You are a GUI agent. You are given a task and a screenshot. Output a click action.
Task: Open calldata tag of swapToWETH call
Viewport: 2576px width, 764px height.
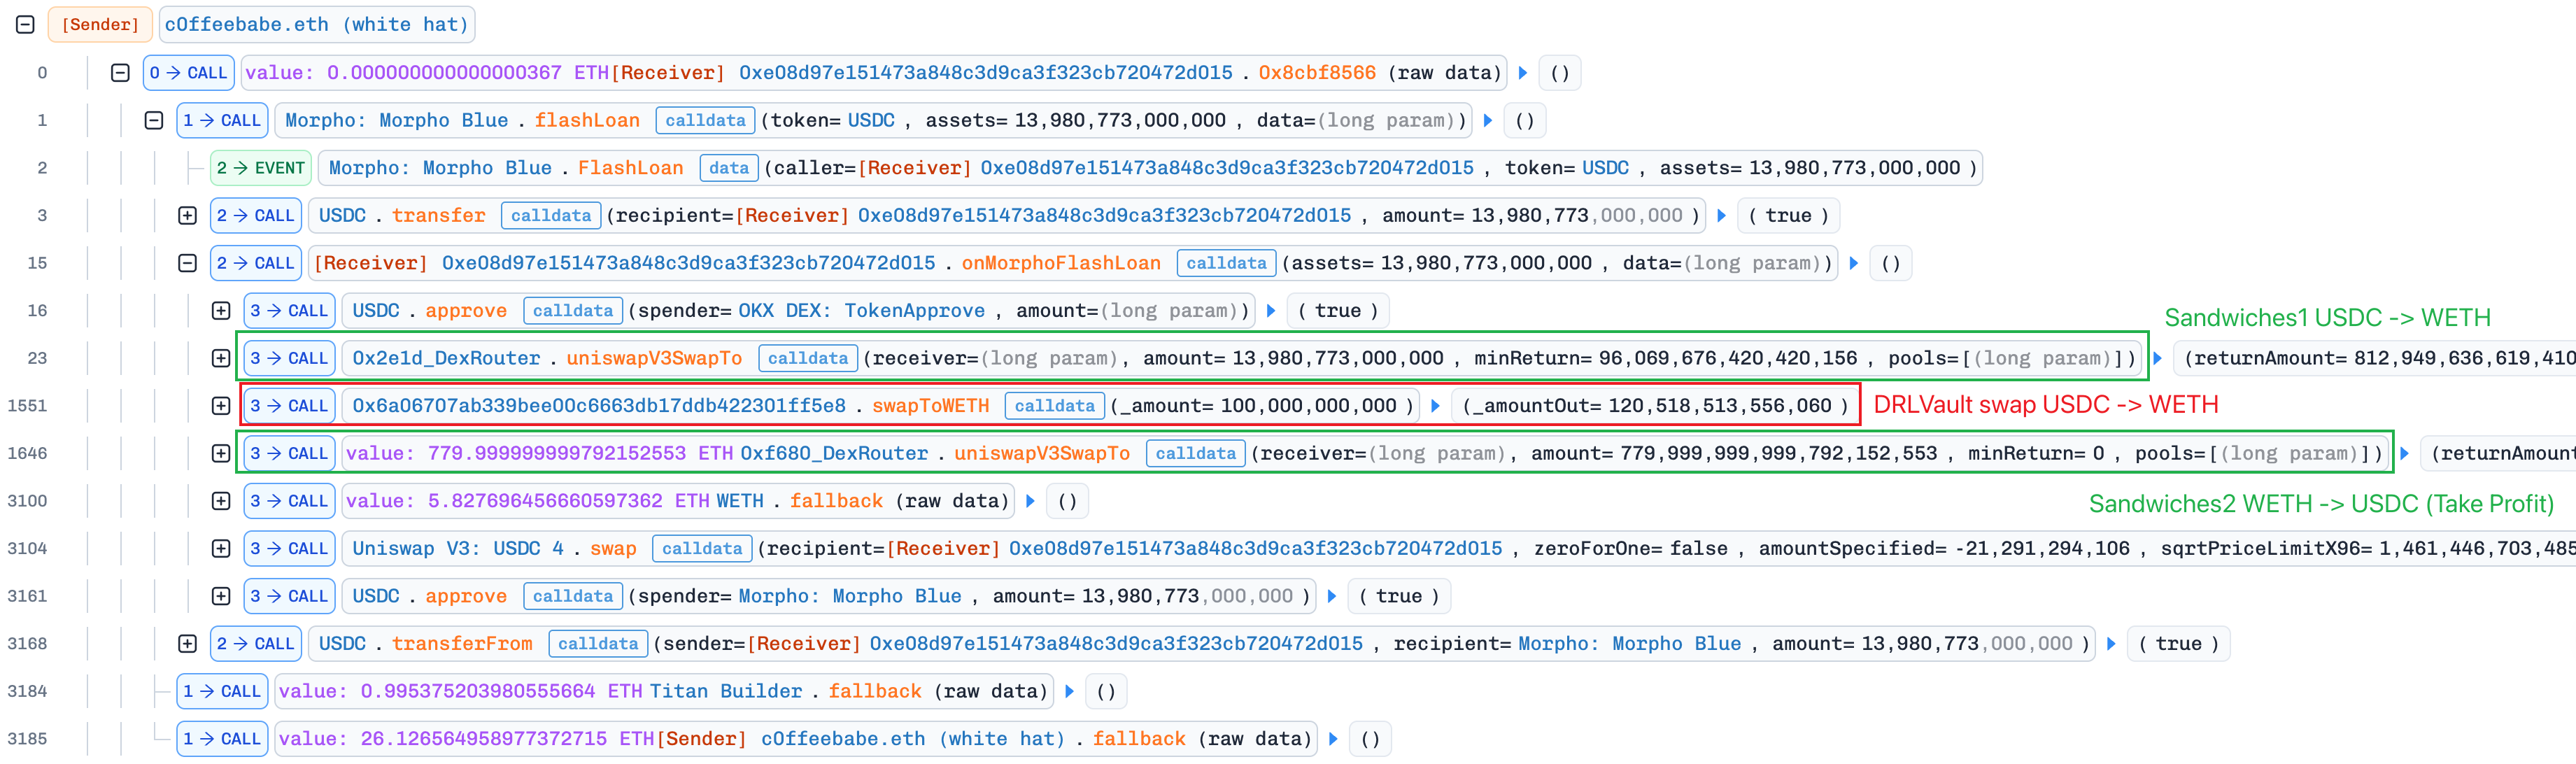pos(1054,406)
